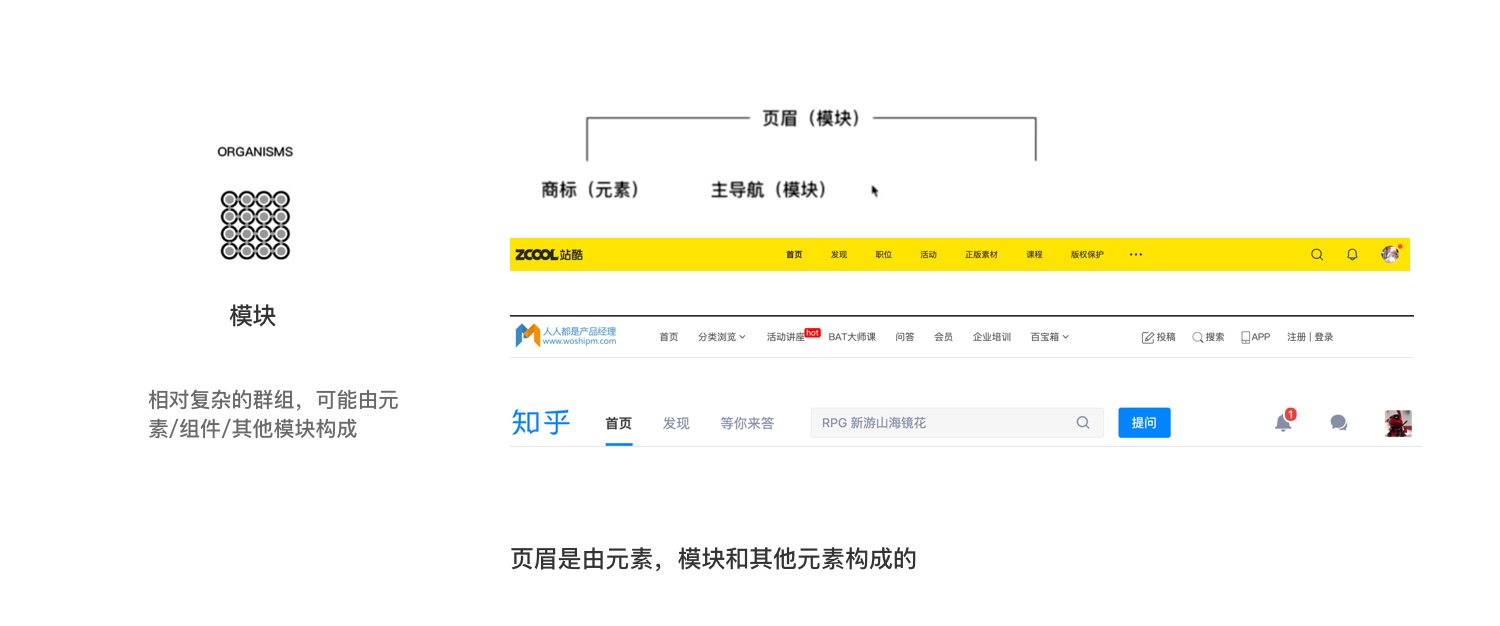Click the ZCOOL user avatar
Image resolution: width=1500 pixels, height=626 pixels.
pos(1391,254)
